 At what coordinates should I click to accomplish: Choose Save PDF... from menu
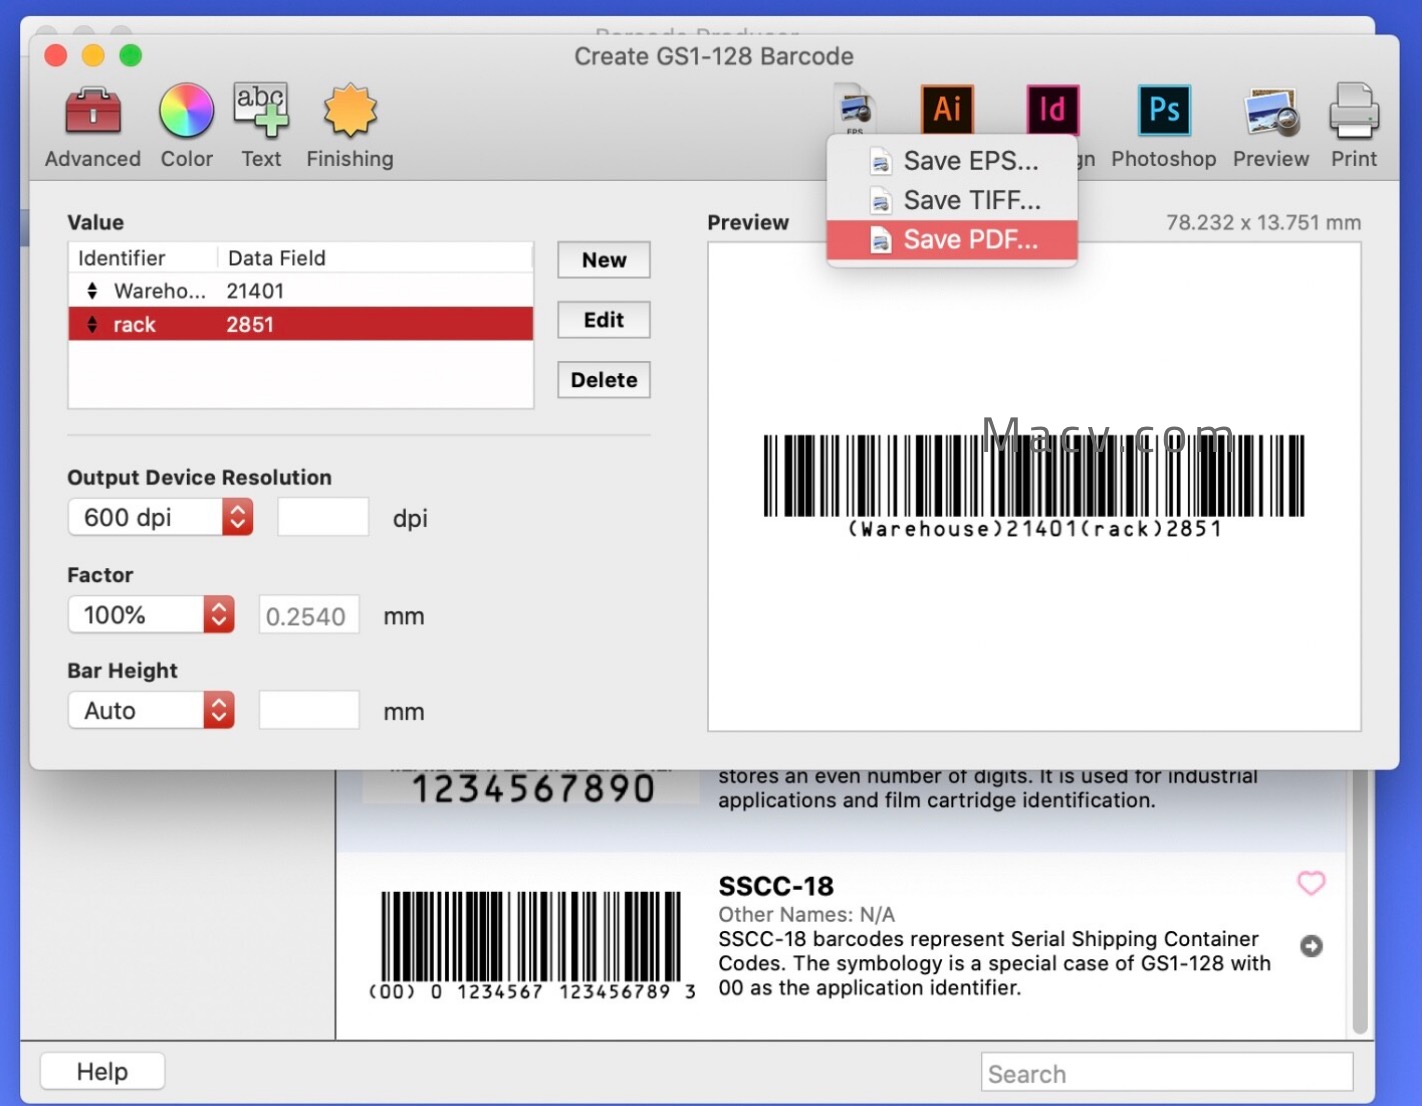pyautogui.click(x=952, y=240)
